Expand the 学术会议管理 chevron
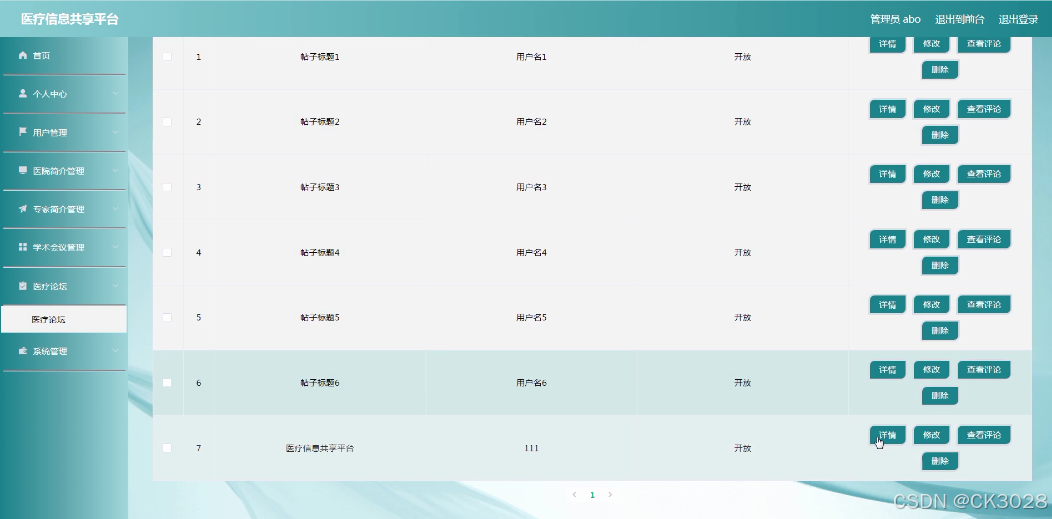 tap(115, 247)
